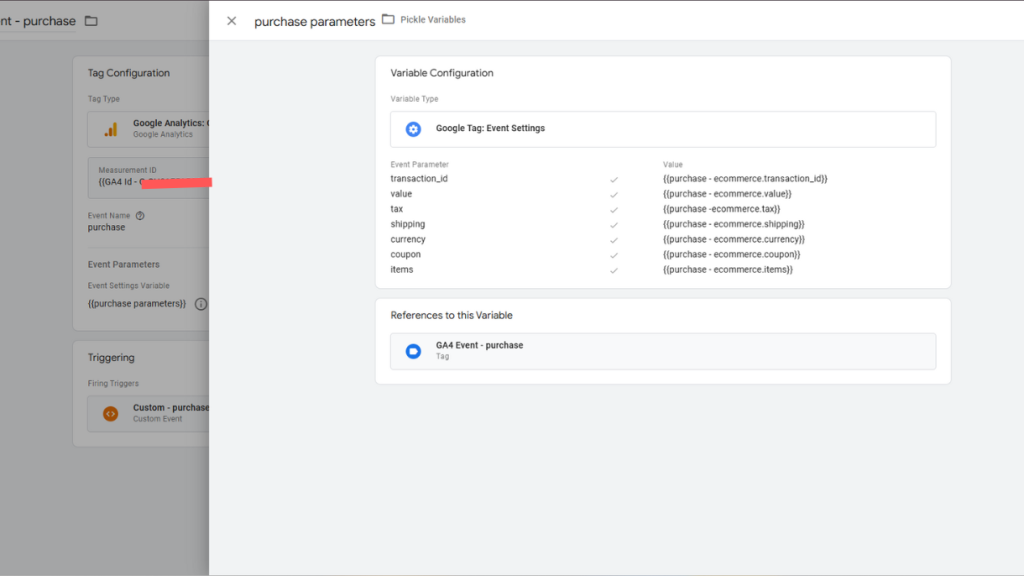Select the Google Analytics tag type in background
1024x576 pixels.
pyautogui.click(x=148, y=129)
